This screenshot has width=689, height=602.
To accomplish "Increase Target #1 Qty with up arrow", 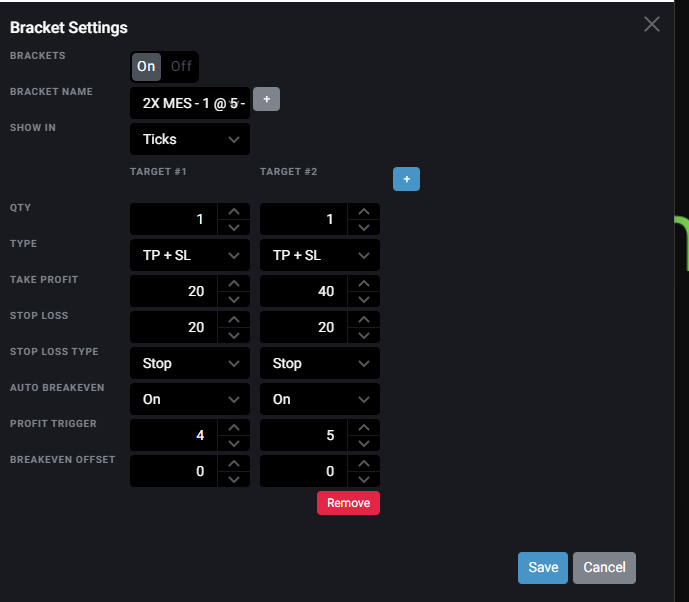I will [x=234, y=211].
